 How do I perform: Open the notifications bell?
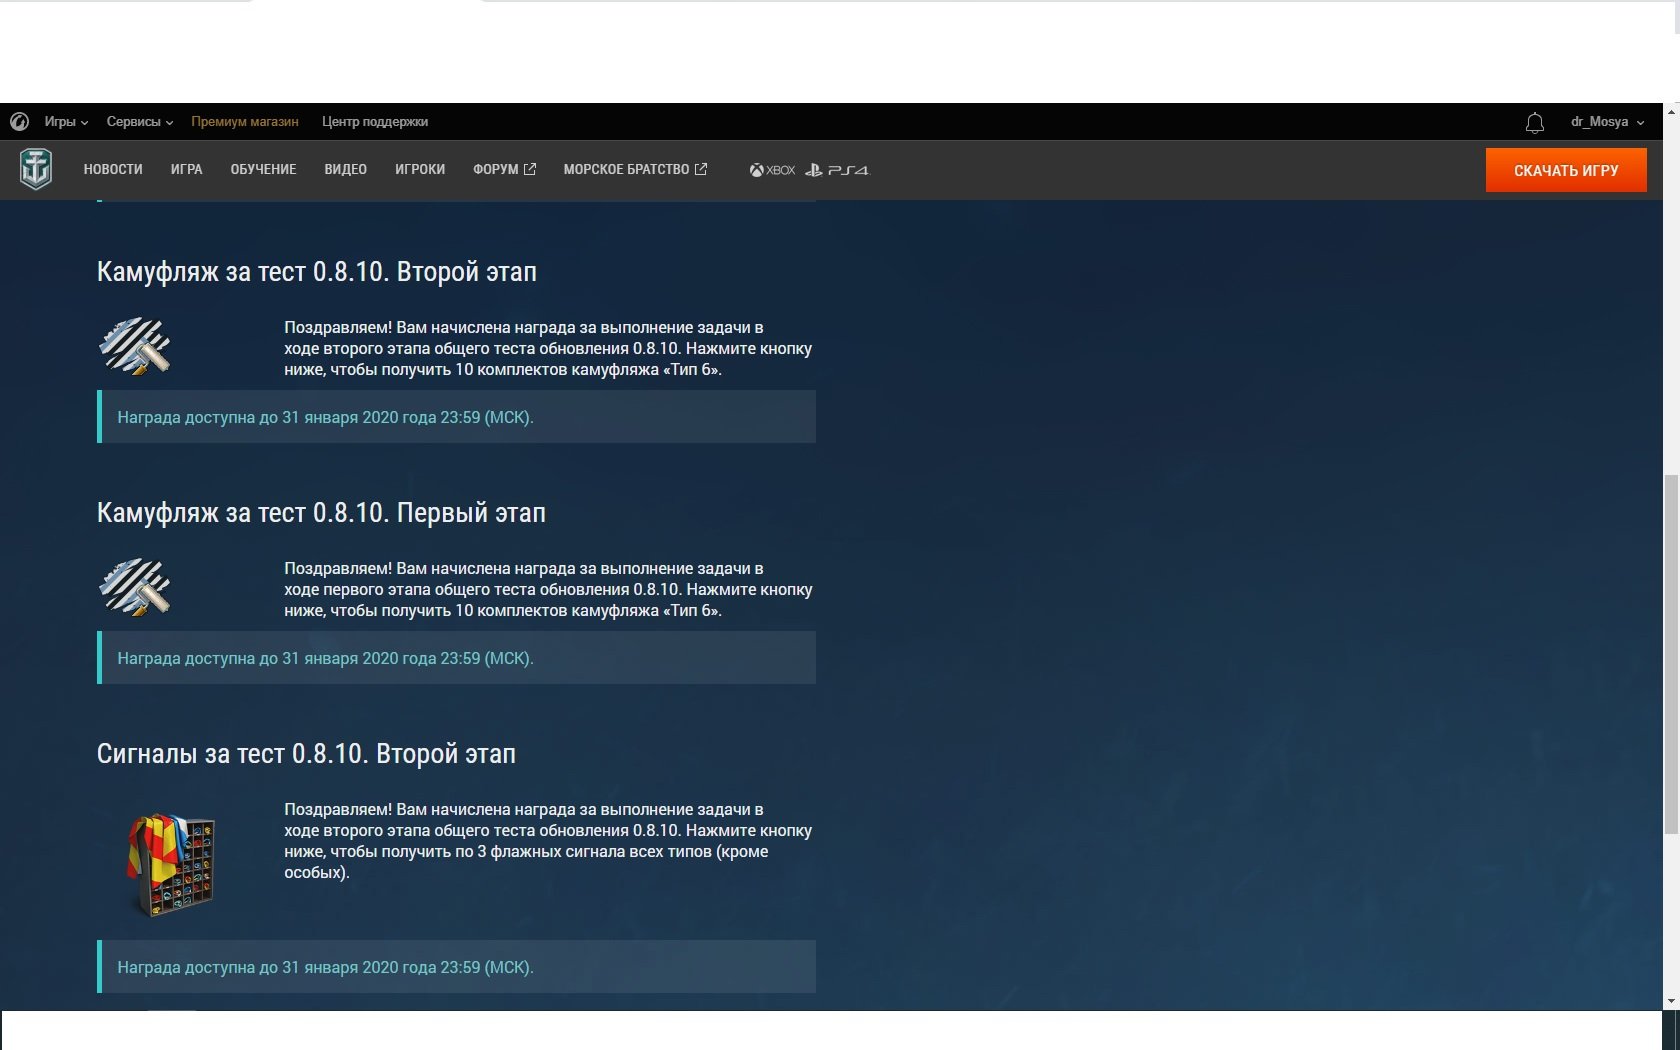coord(1534,123)
